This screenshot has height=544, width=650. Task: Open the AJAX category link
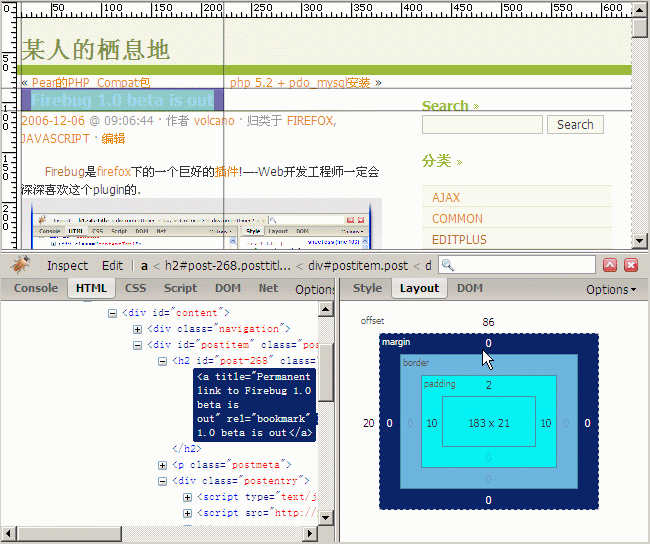coord(446,198)
